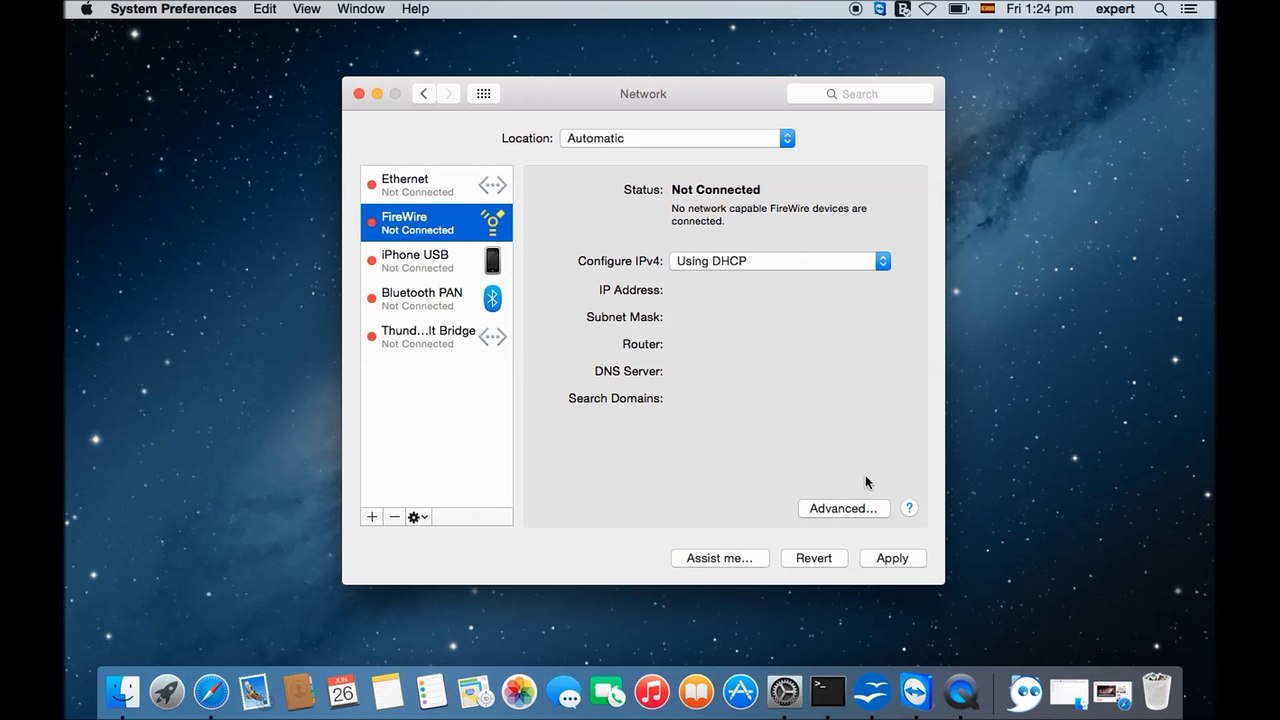Open Contacts from the Dock

click(299, 691)
